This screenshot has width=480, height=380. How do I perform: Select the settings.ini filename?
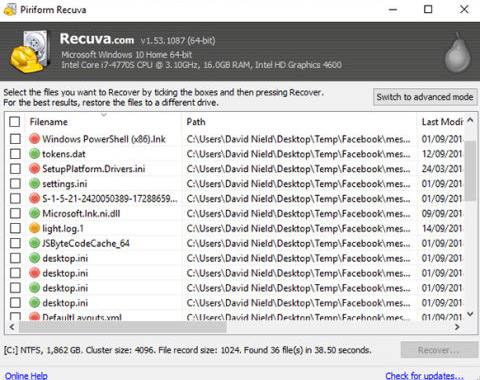pyautogui.click(x=65, y=184)
